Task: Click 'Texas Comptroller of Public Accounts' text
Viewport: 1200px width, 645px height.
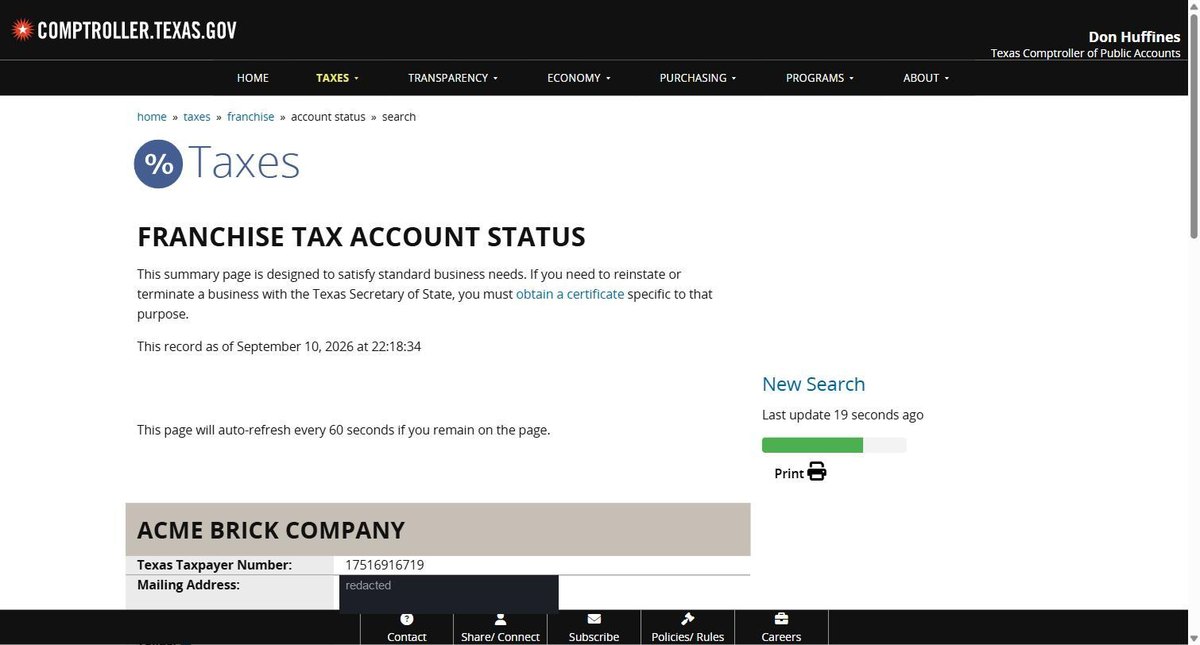Action: pyautogui.click(x=1085, y=53)
